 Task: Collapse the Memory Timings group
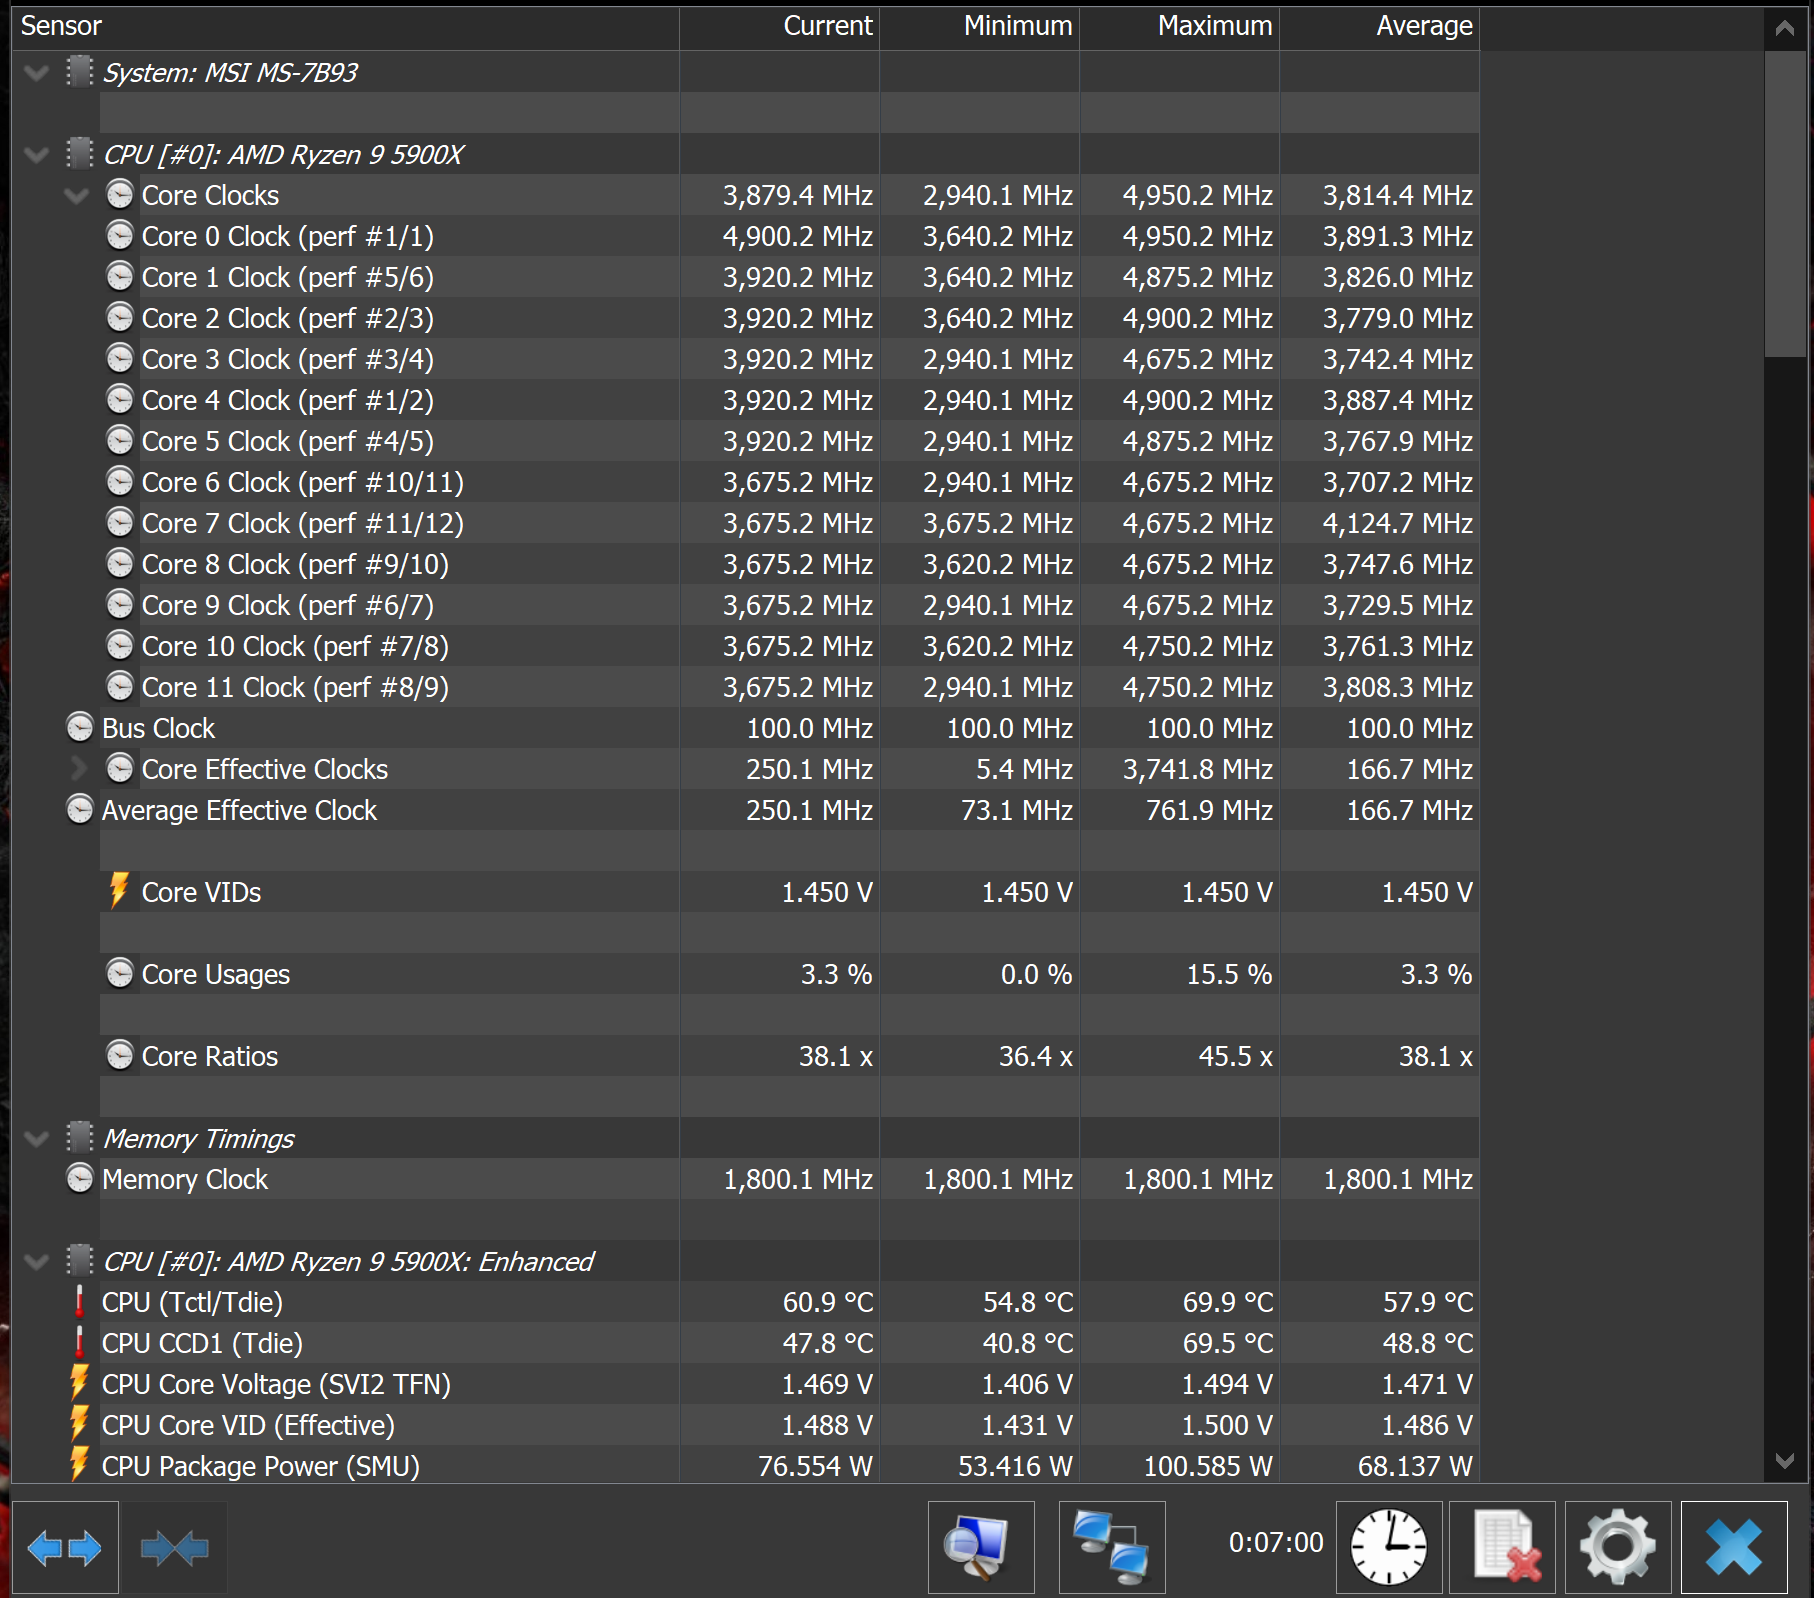tap(36, 1139)
